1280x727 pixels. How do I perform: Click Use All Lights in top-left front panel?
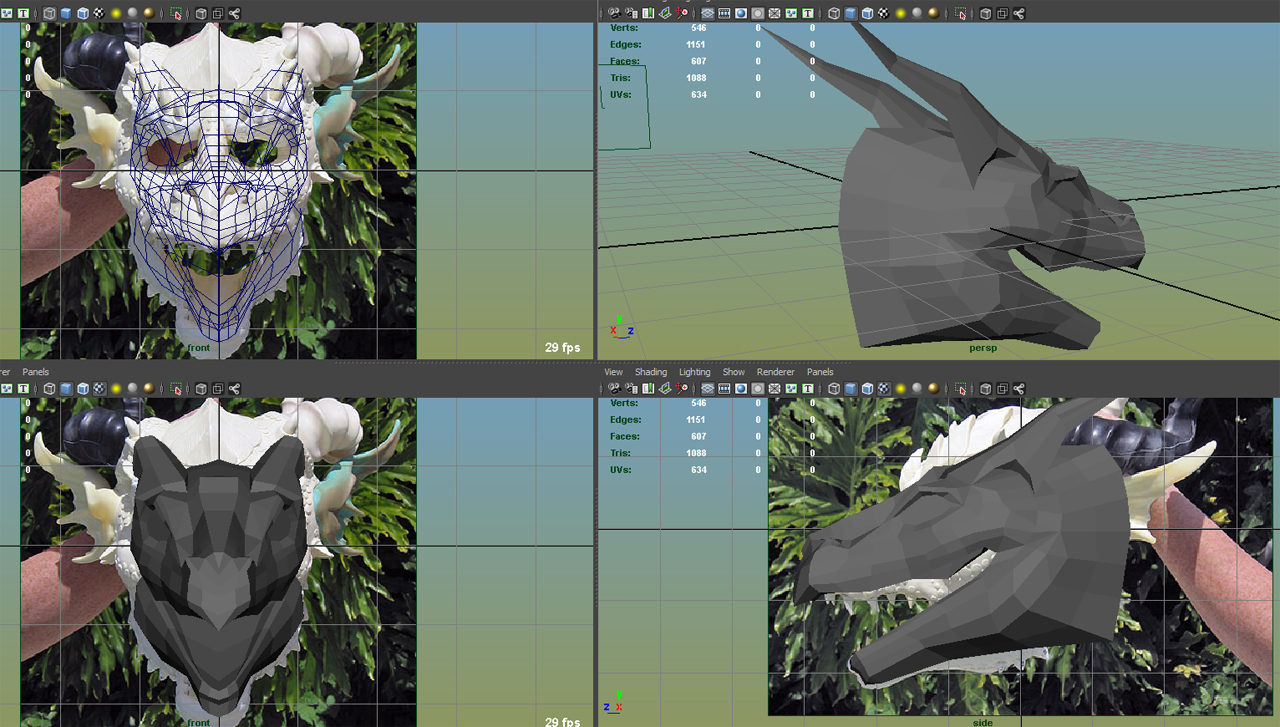(115, 14)
